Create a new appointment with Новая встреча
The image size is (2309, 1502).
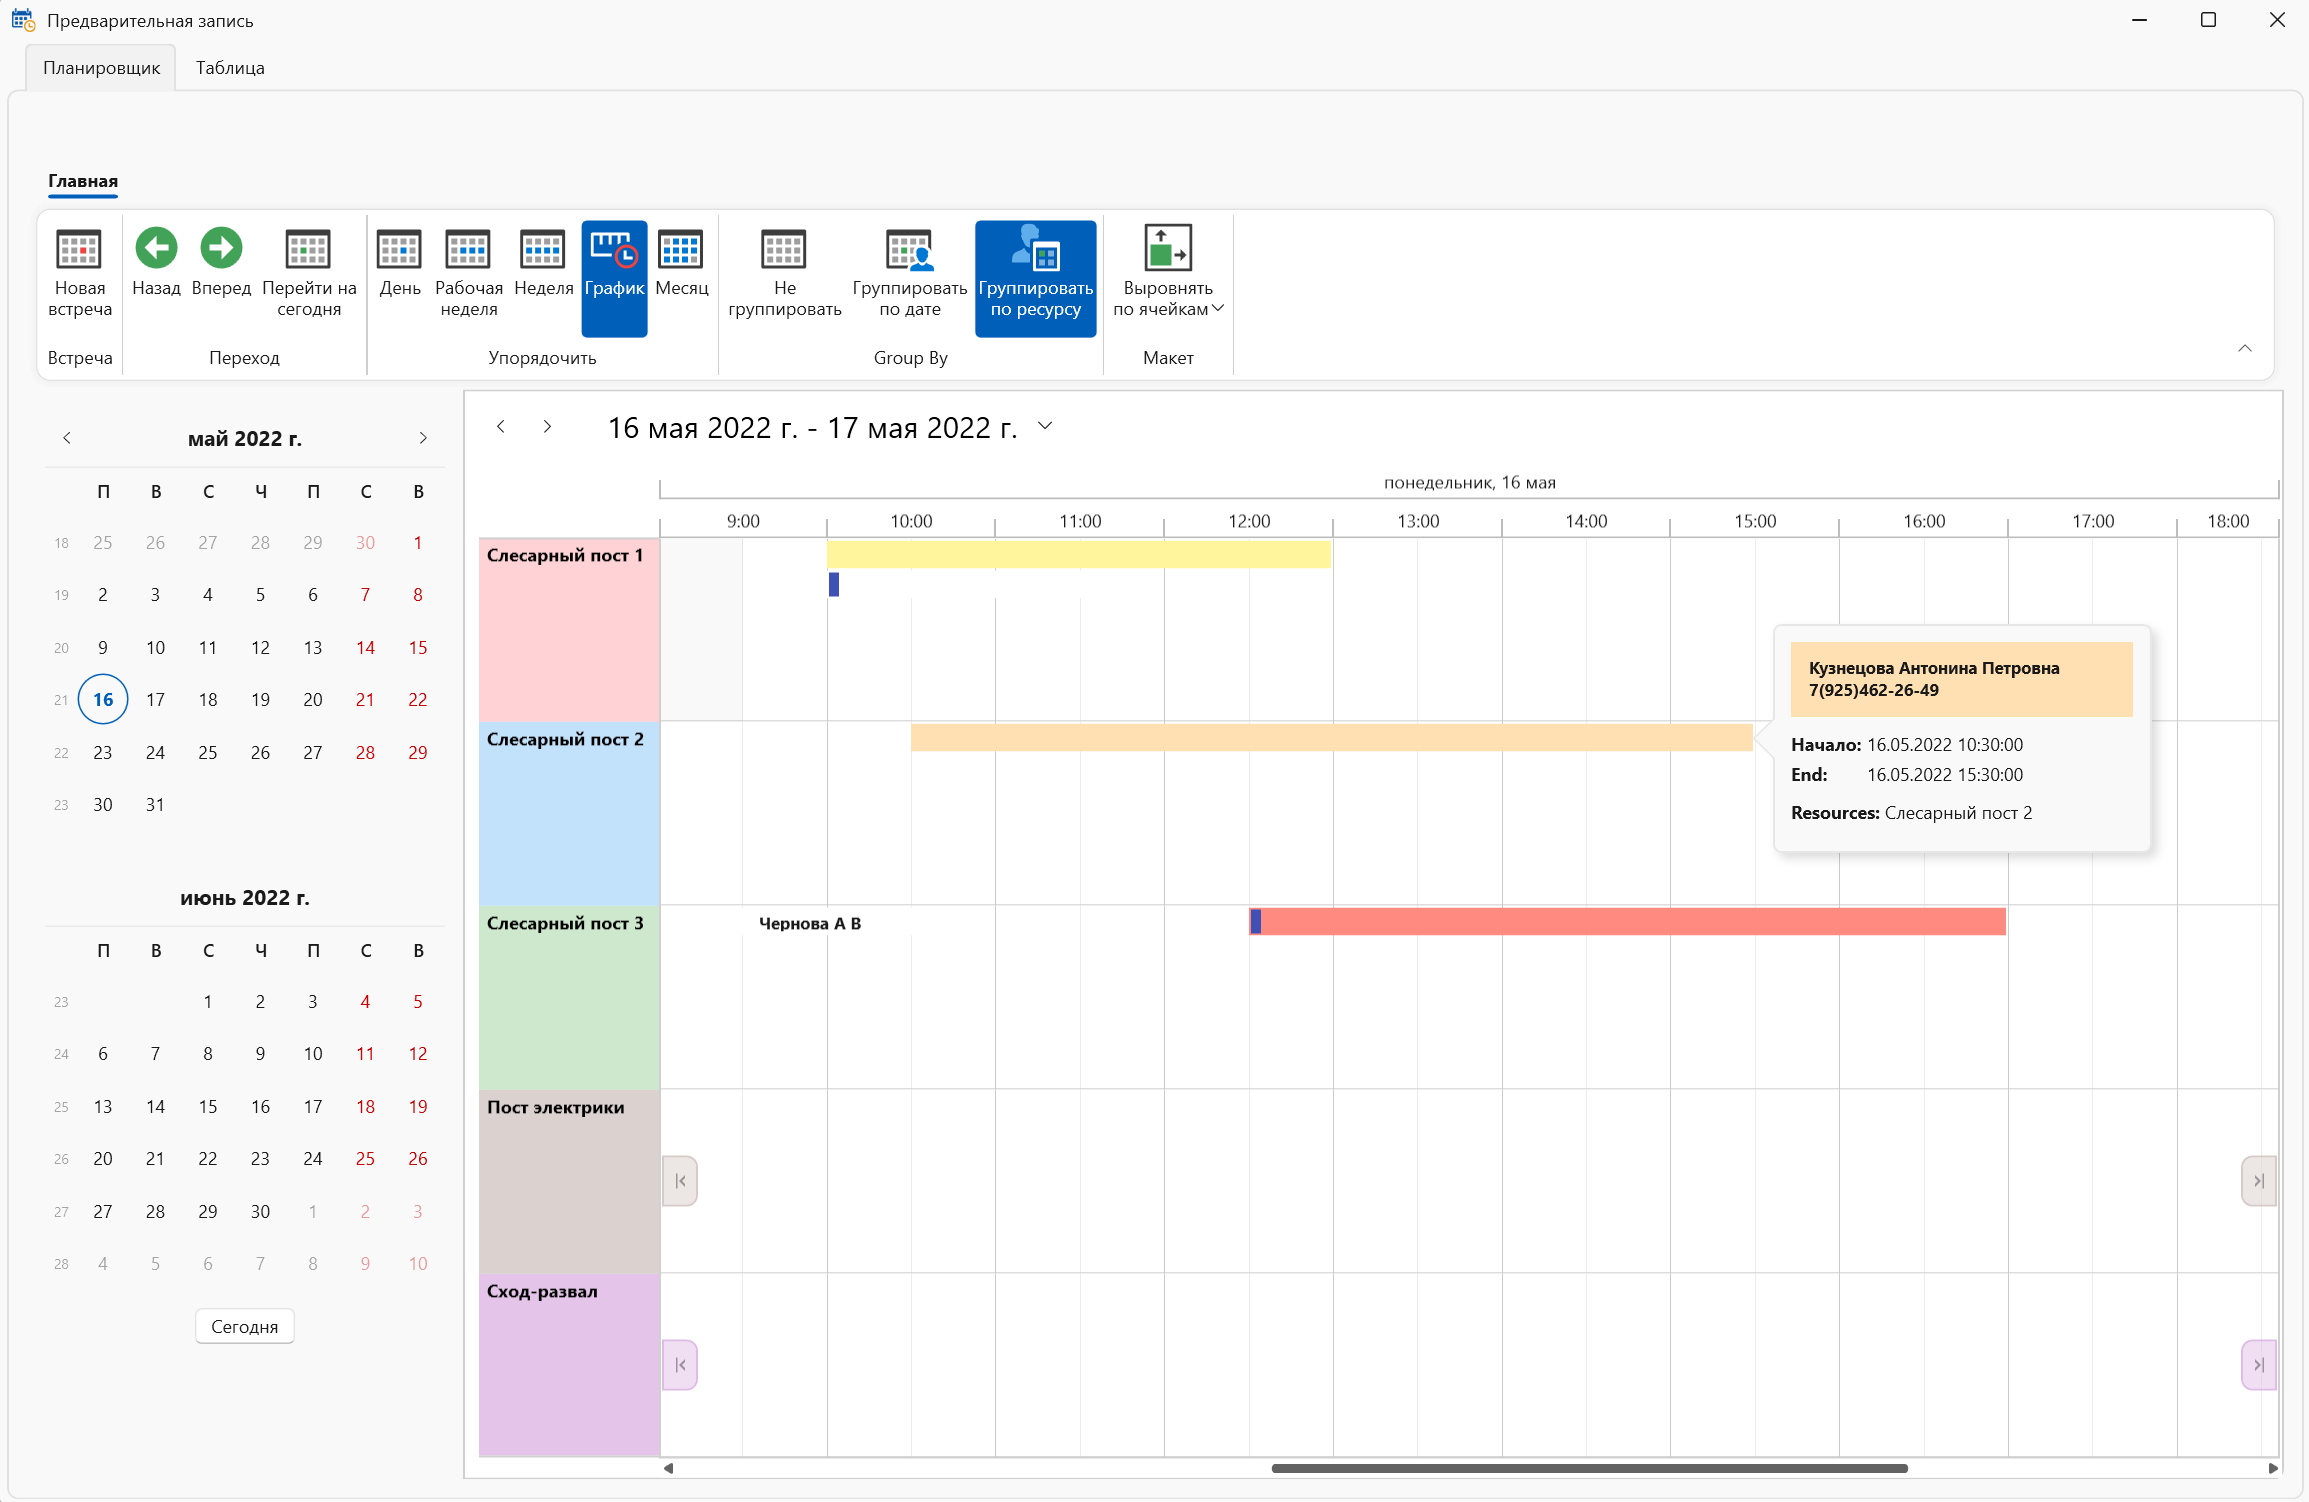tap(80, 275)
